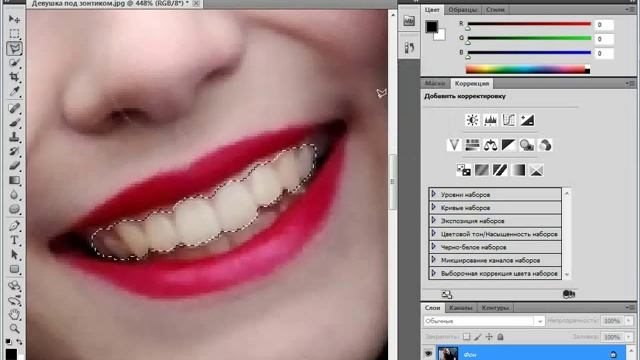The width and height of the screenshot is (640, 360).
Task: Add a Levels adjustment
Action: (490, 120)
